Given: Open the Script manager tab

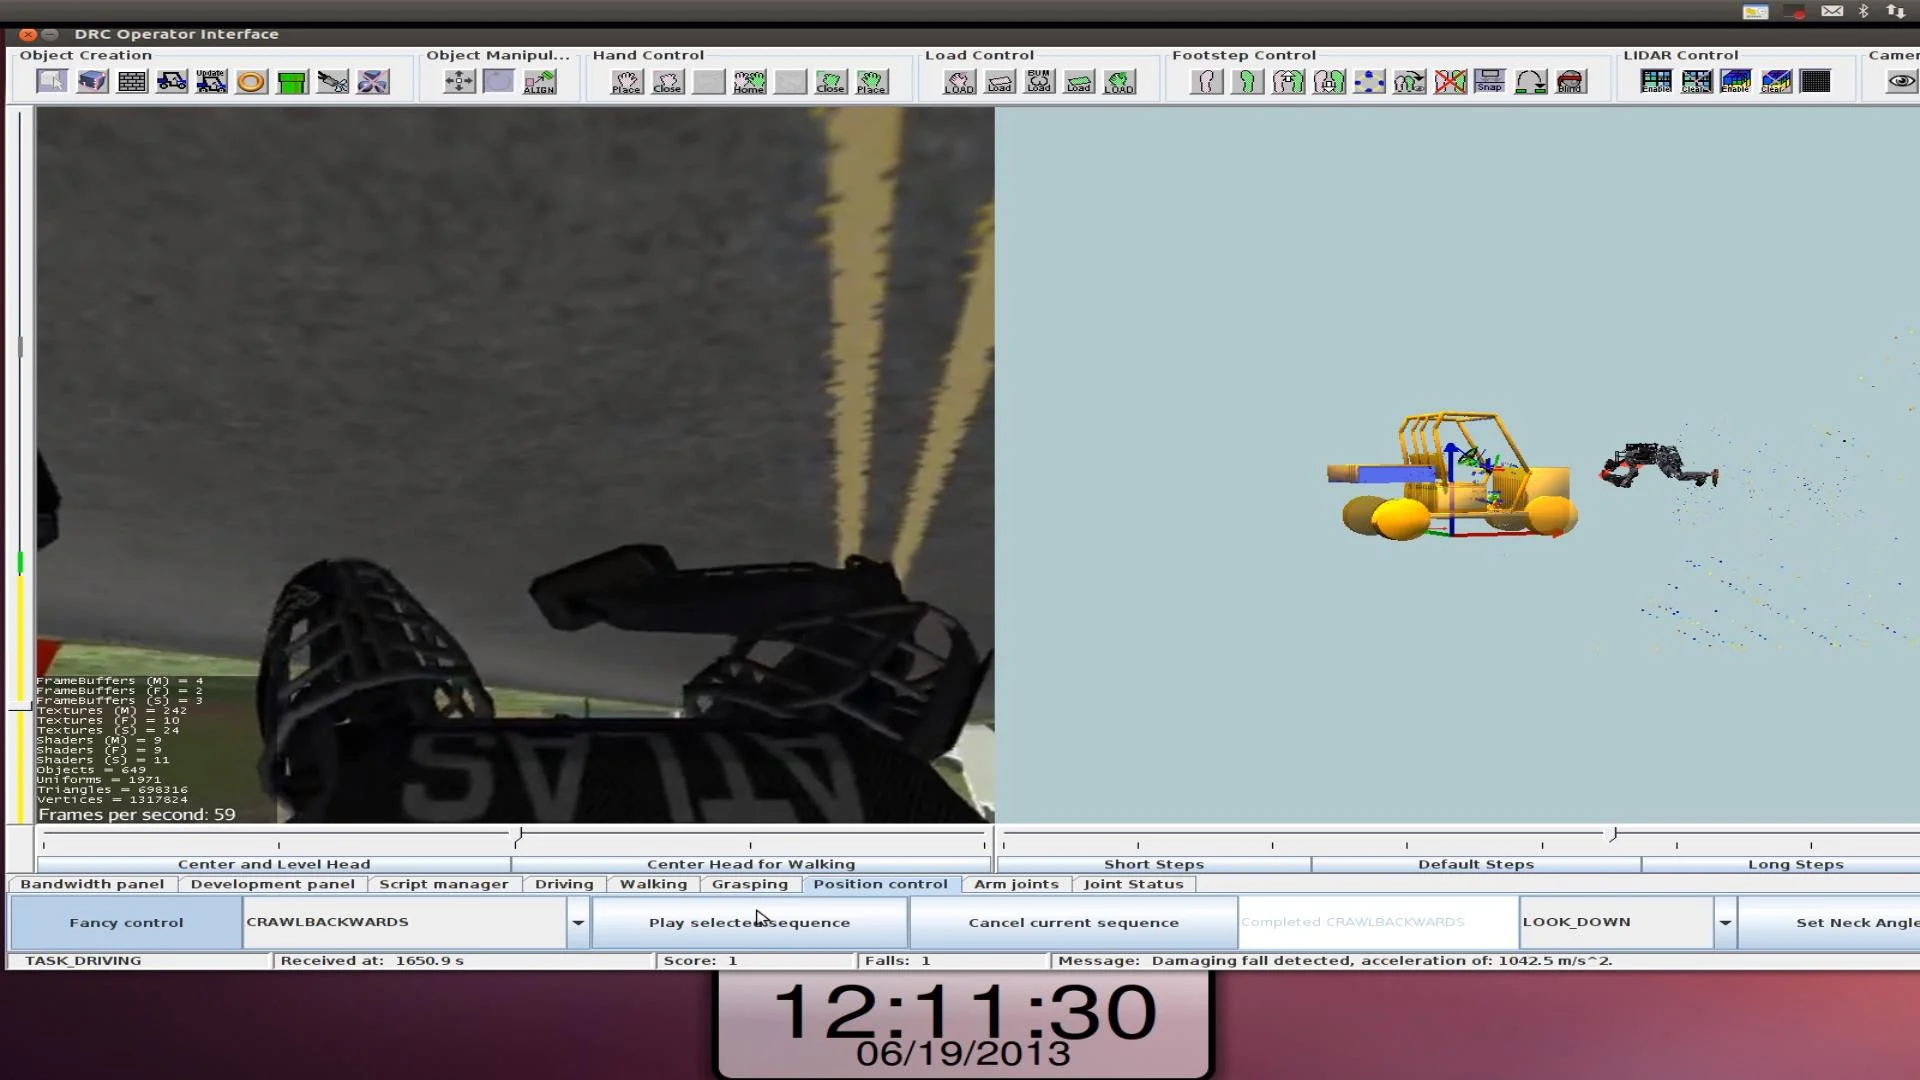Looking at the screenshot, I should point(444,884).
